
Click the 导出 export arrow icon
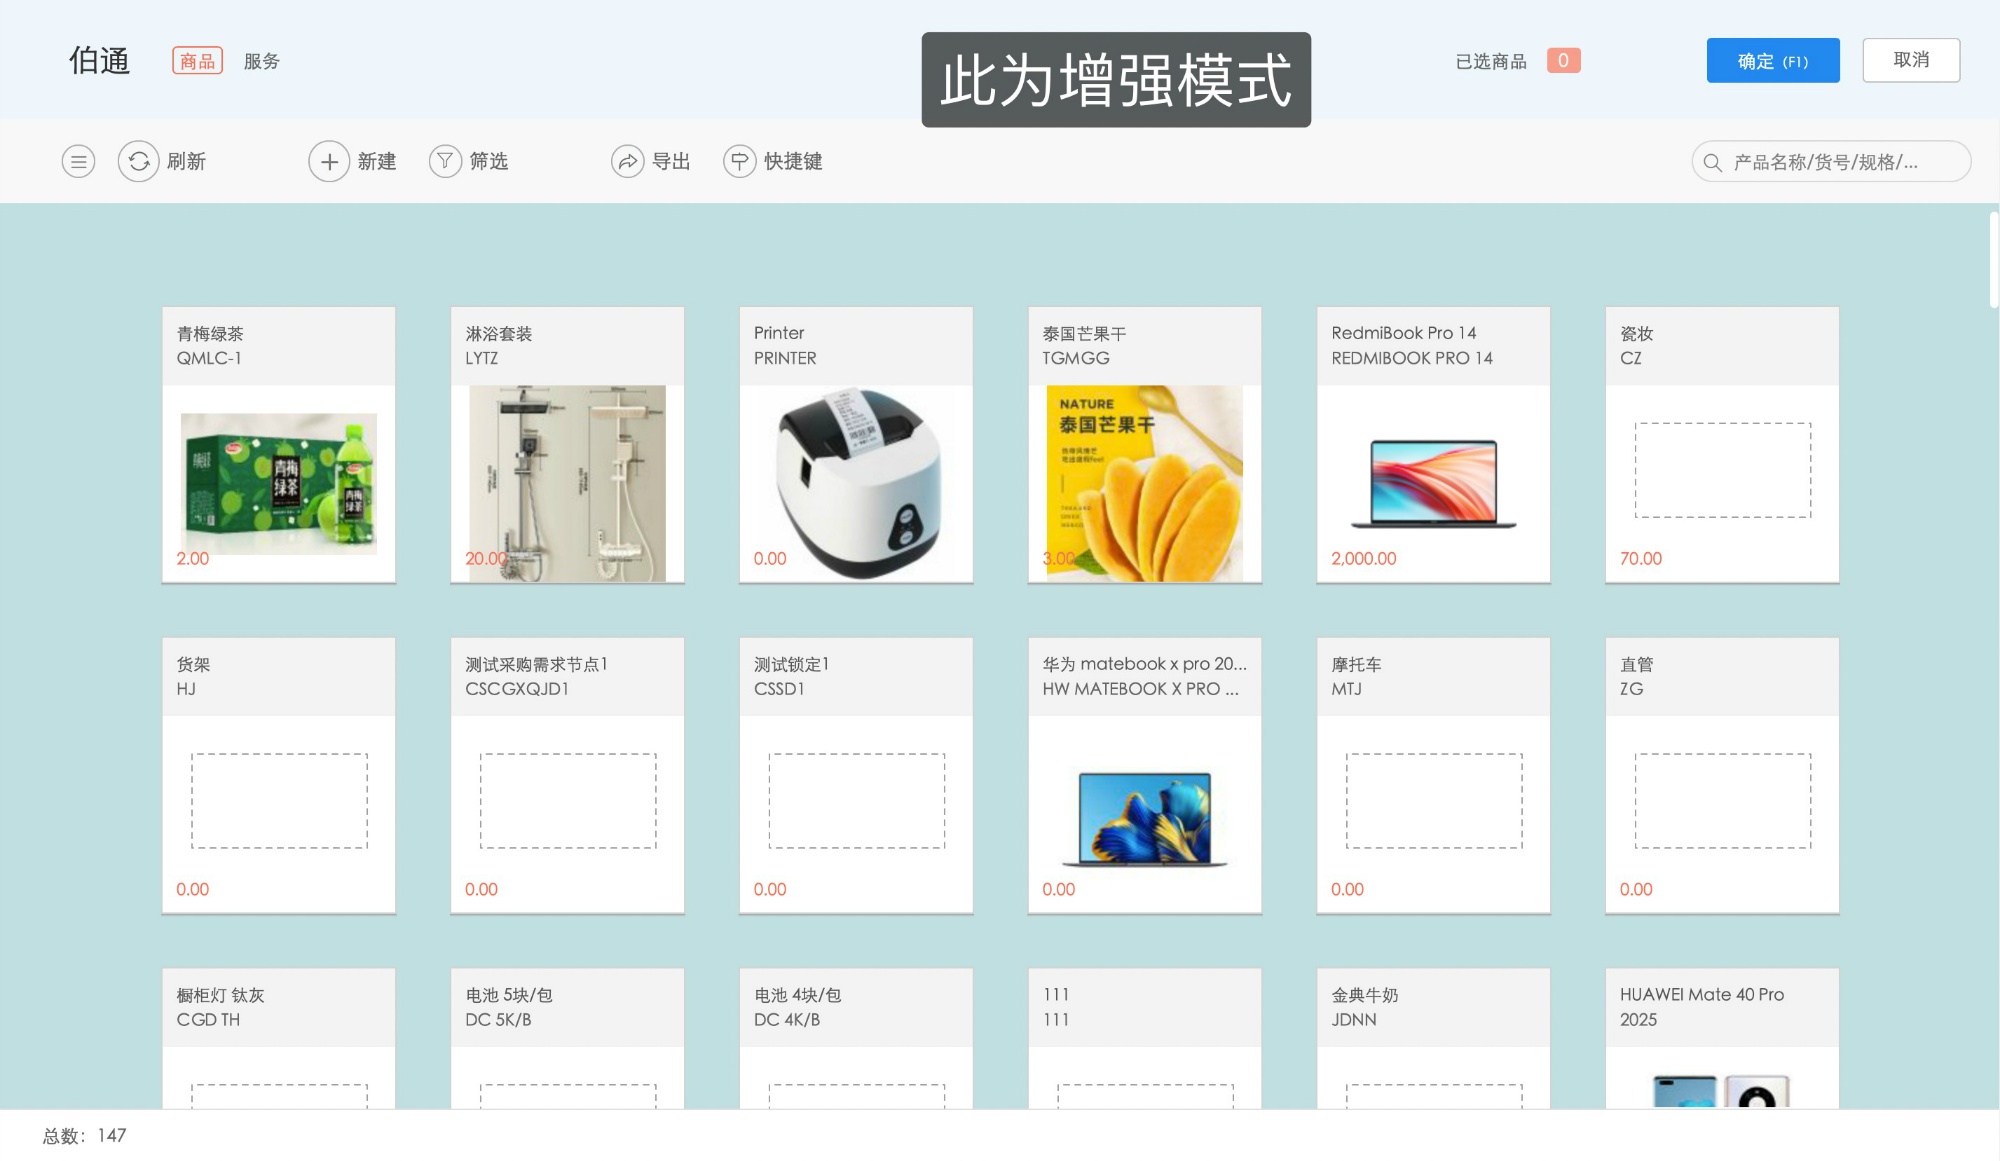(629, 161)
